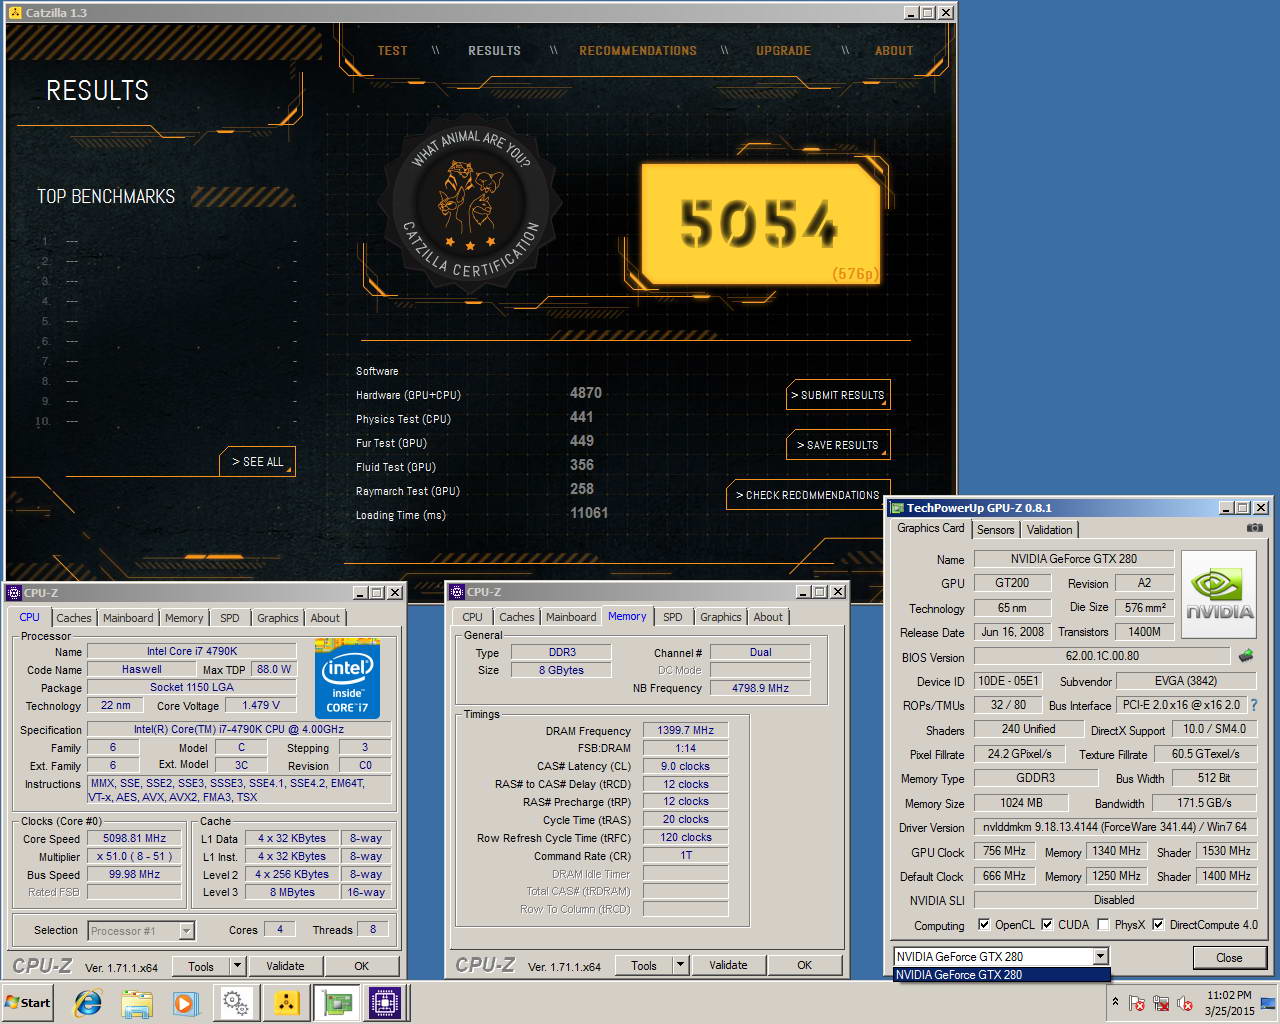Open the Start menu
1280x1024 pixels.
pos(28,1002)
